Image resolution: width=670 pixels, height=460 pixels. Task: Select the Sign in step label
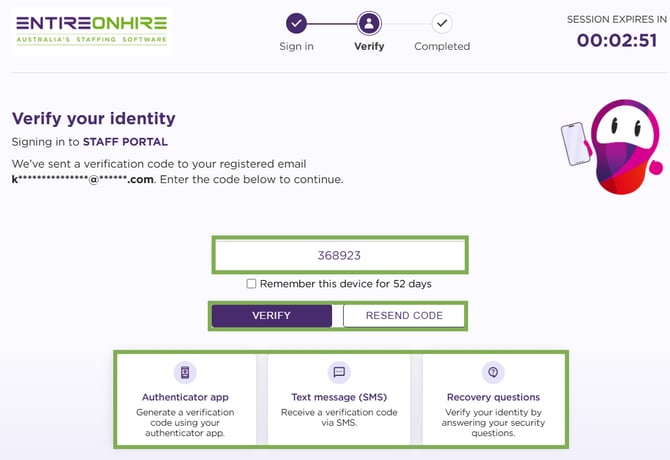[x=296, y=46]
